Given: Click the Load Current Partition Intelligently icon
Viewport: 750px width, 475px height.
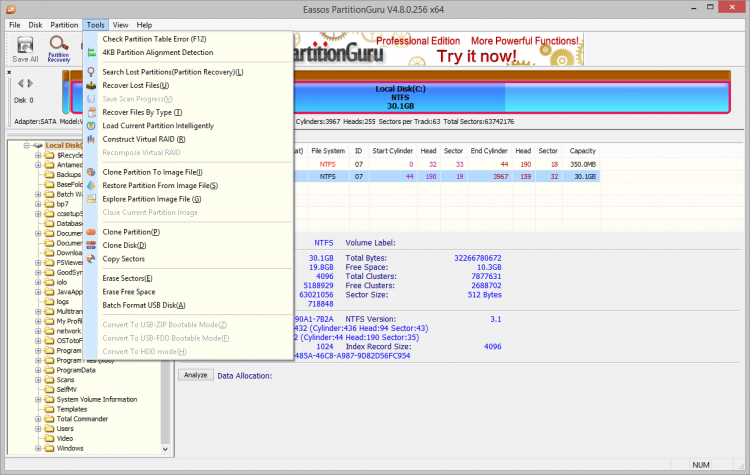Looking at the screenshot, I should [x=91, y=126].
